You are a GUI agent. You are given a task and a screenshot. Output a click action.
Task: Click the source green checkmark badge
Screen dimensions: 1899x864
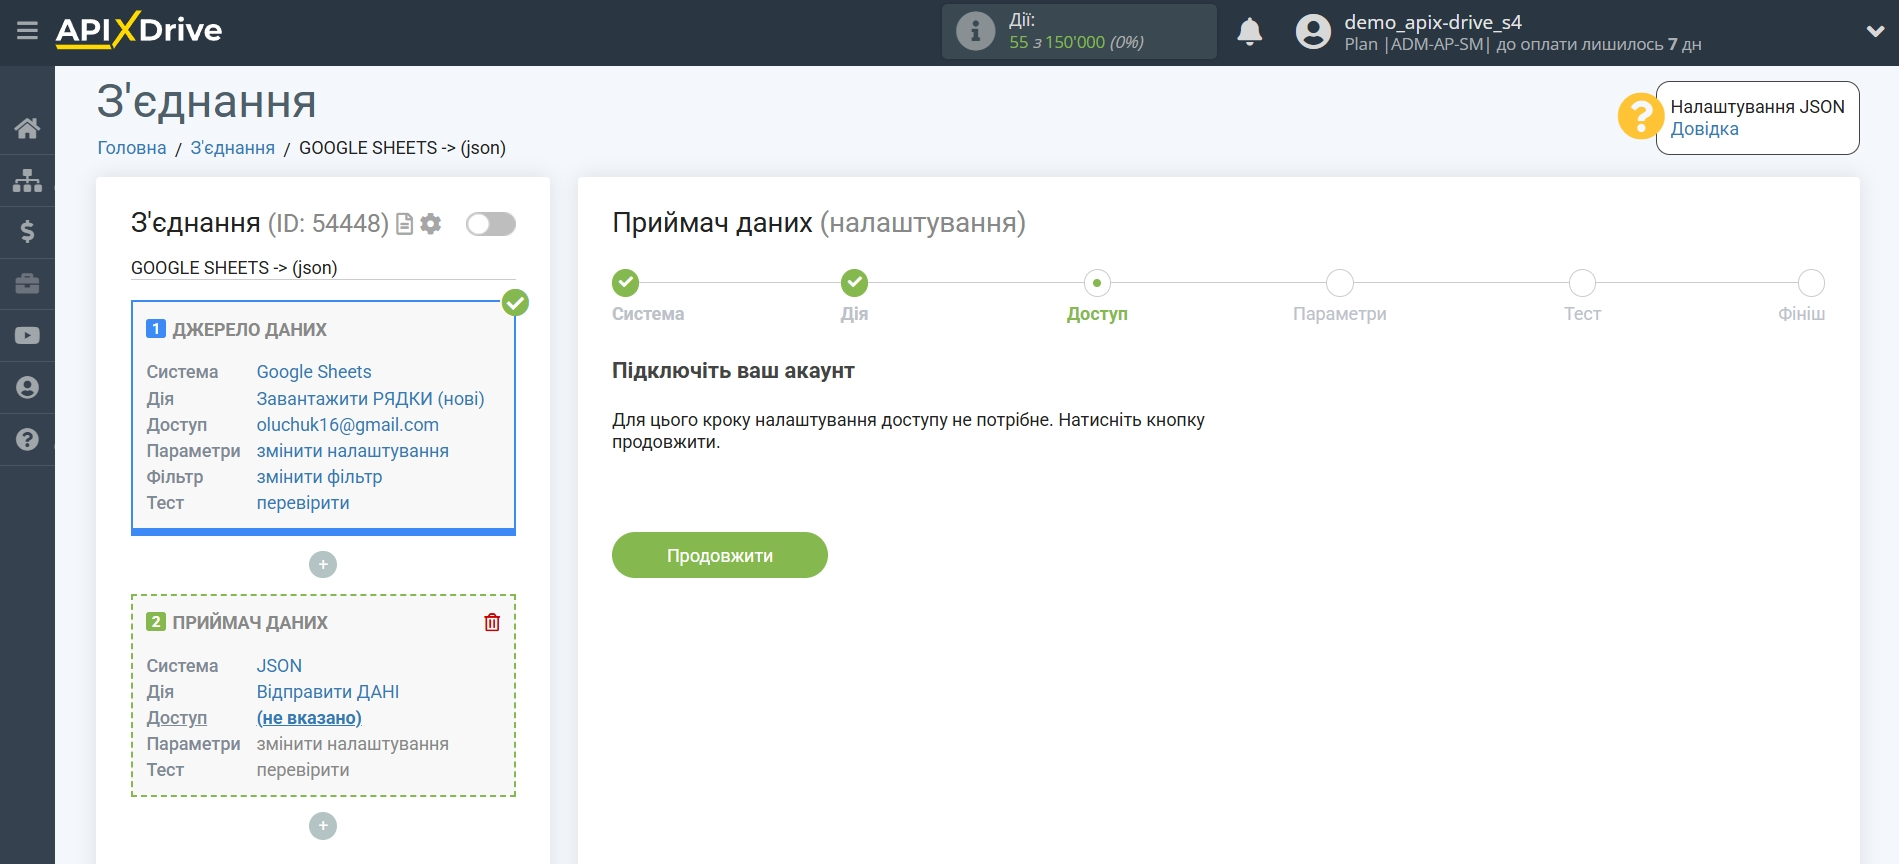point(515,302)
